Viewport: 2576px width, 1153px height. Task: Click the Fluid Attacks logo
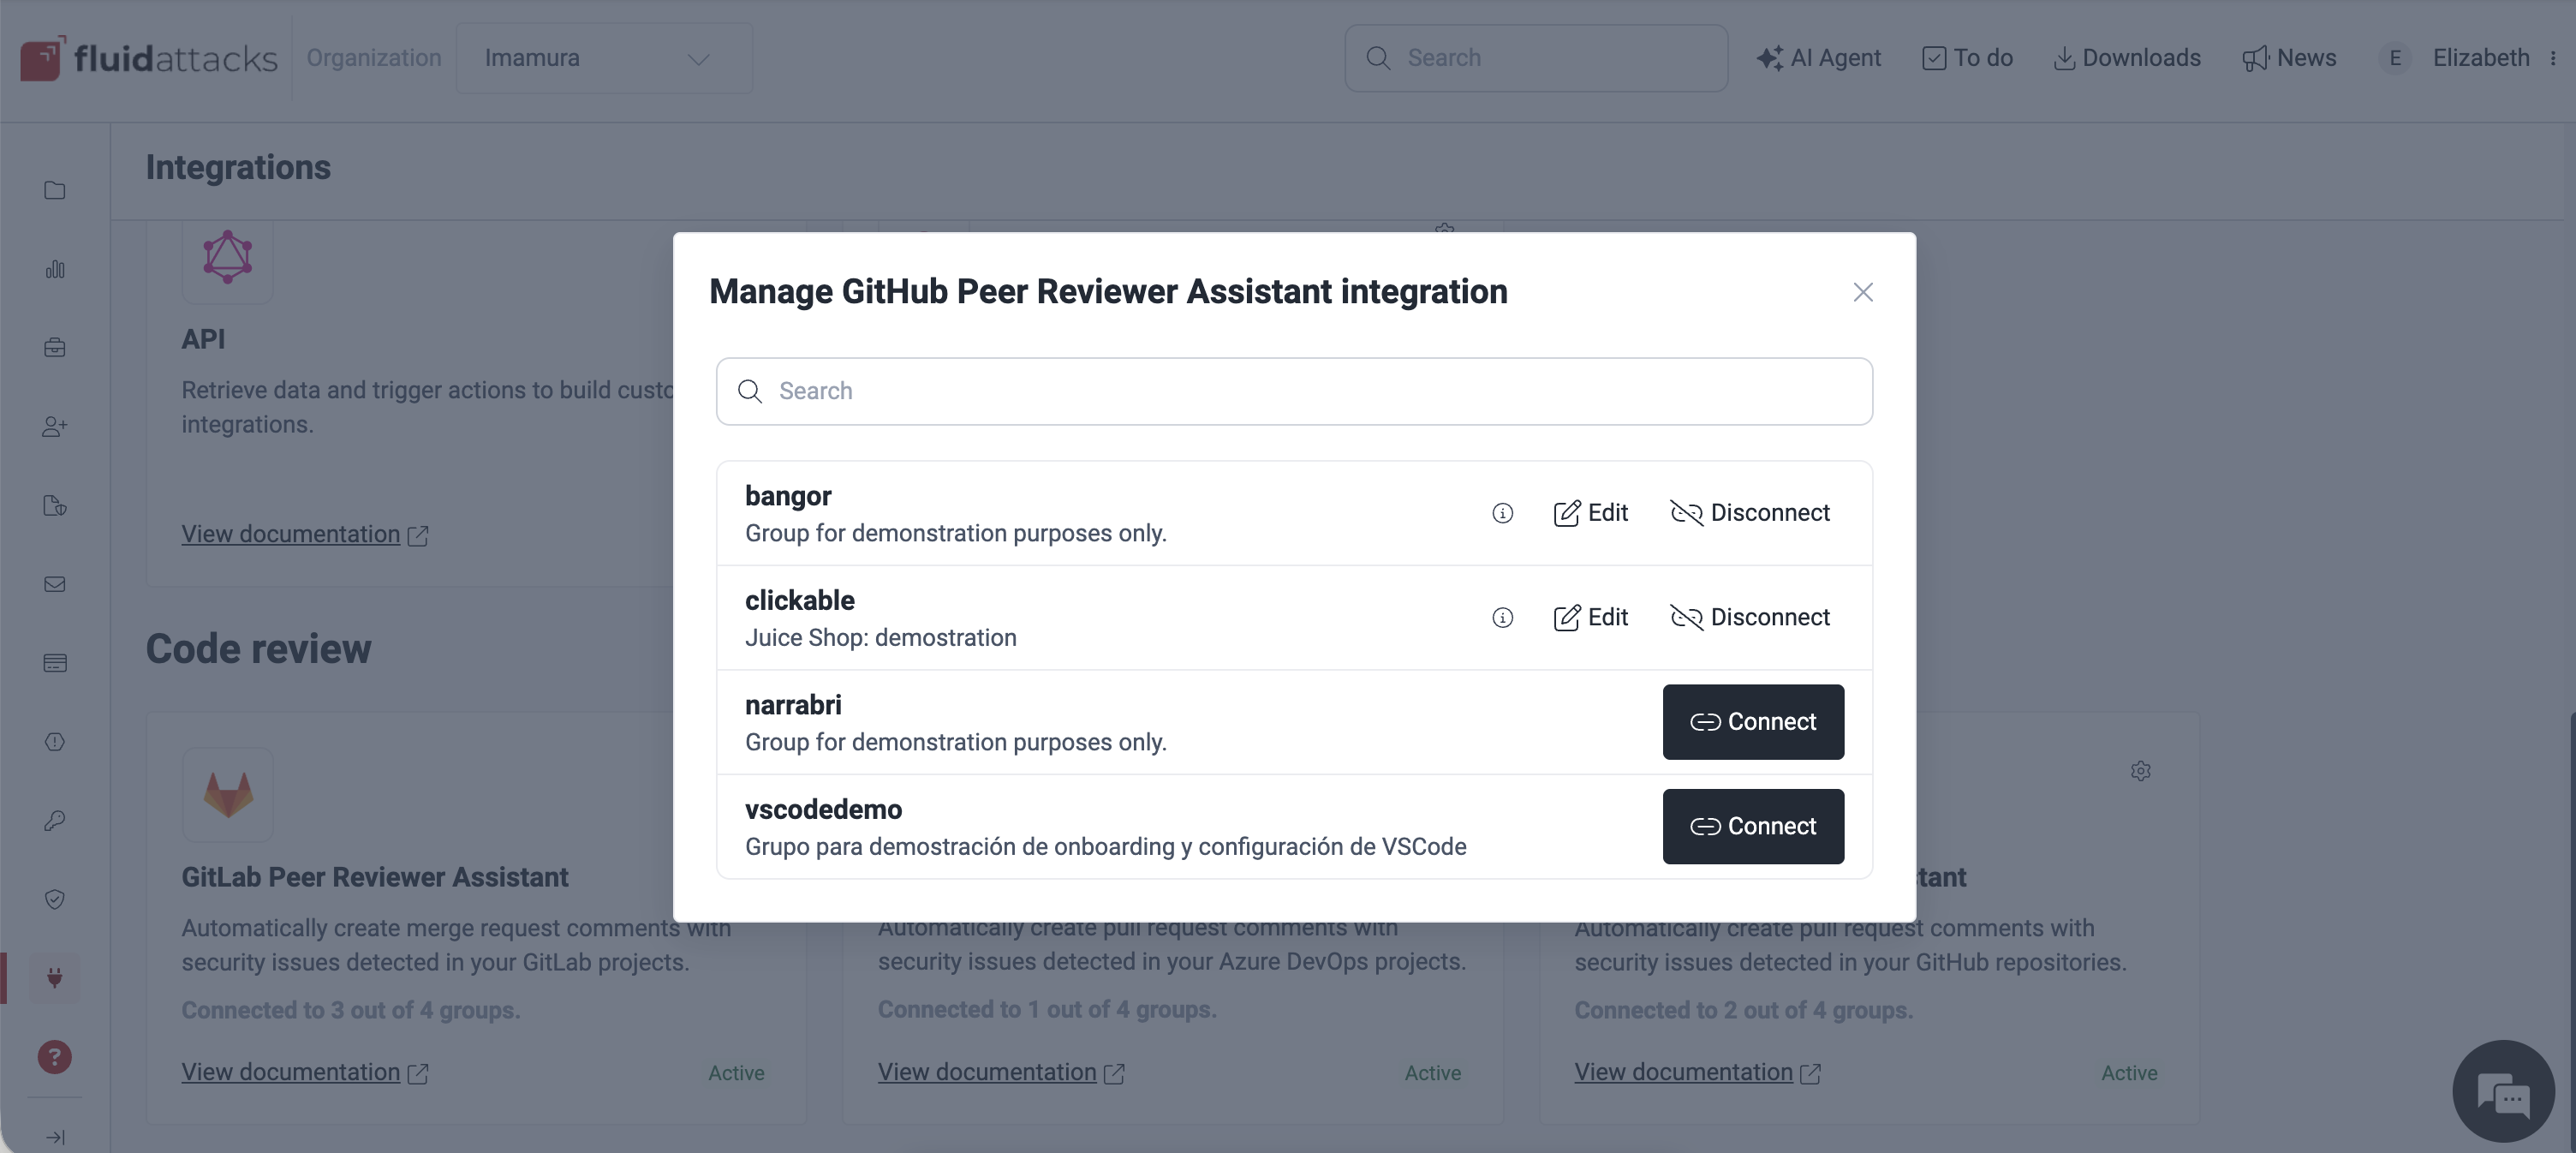[x=148, y=58]
